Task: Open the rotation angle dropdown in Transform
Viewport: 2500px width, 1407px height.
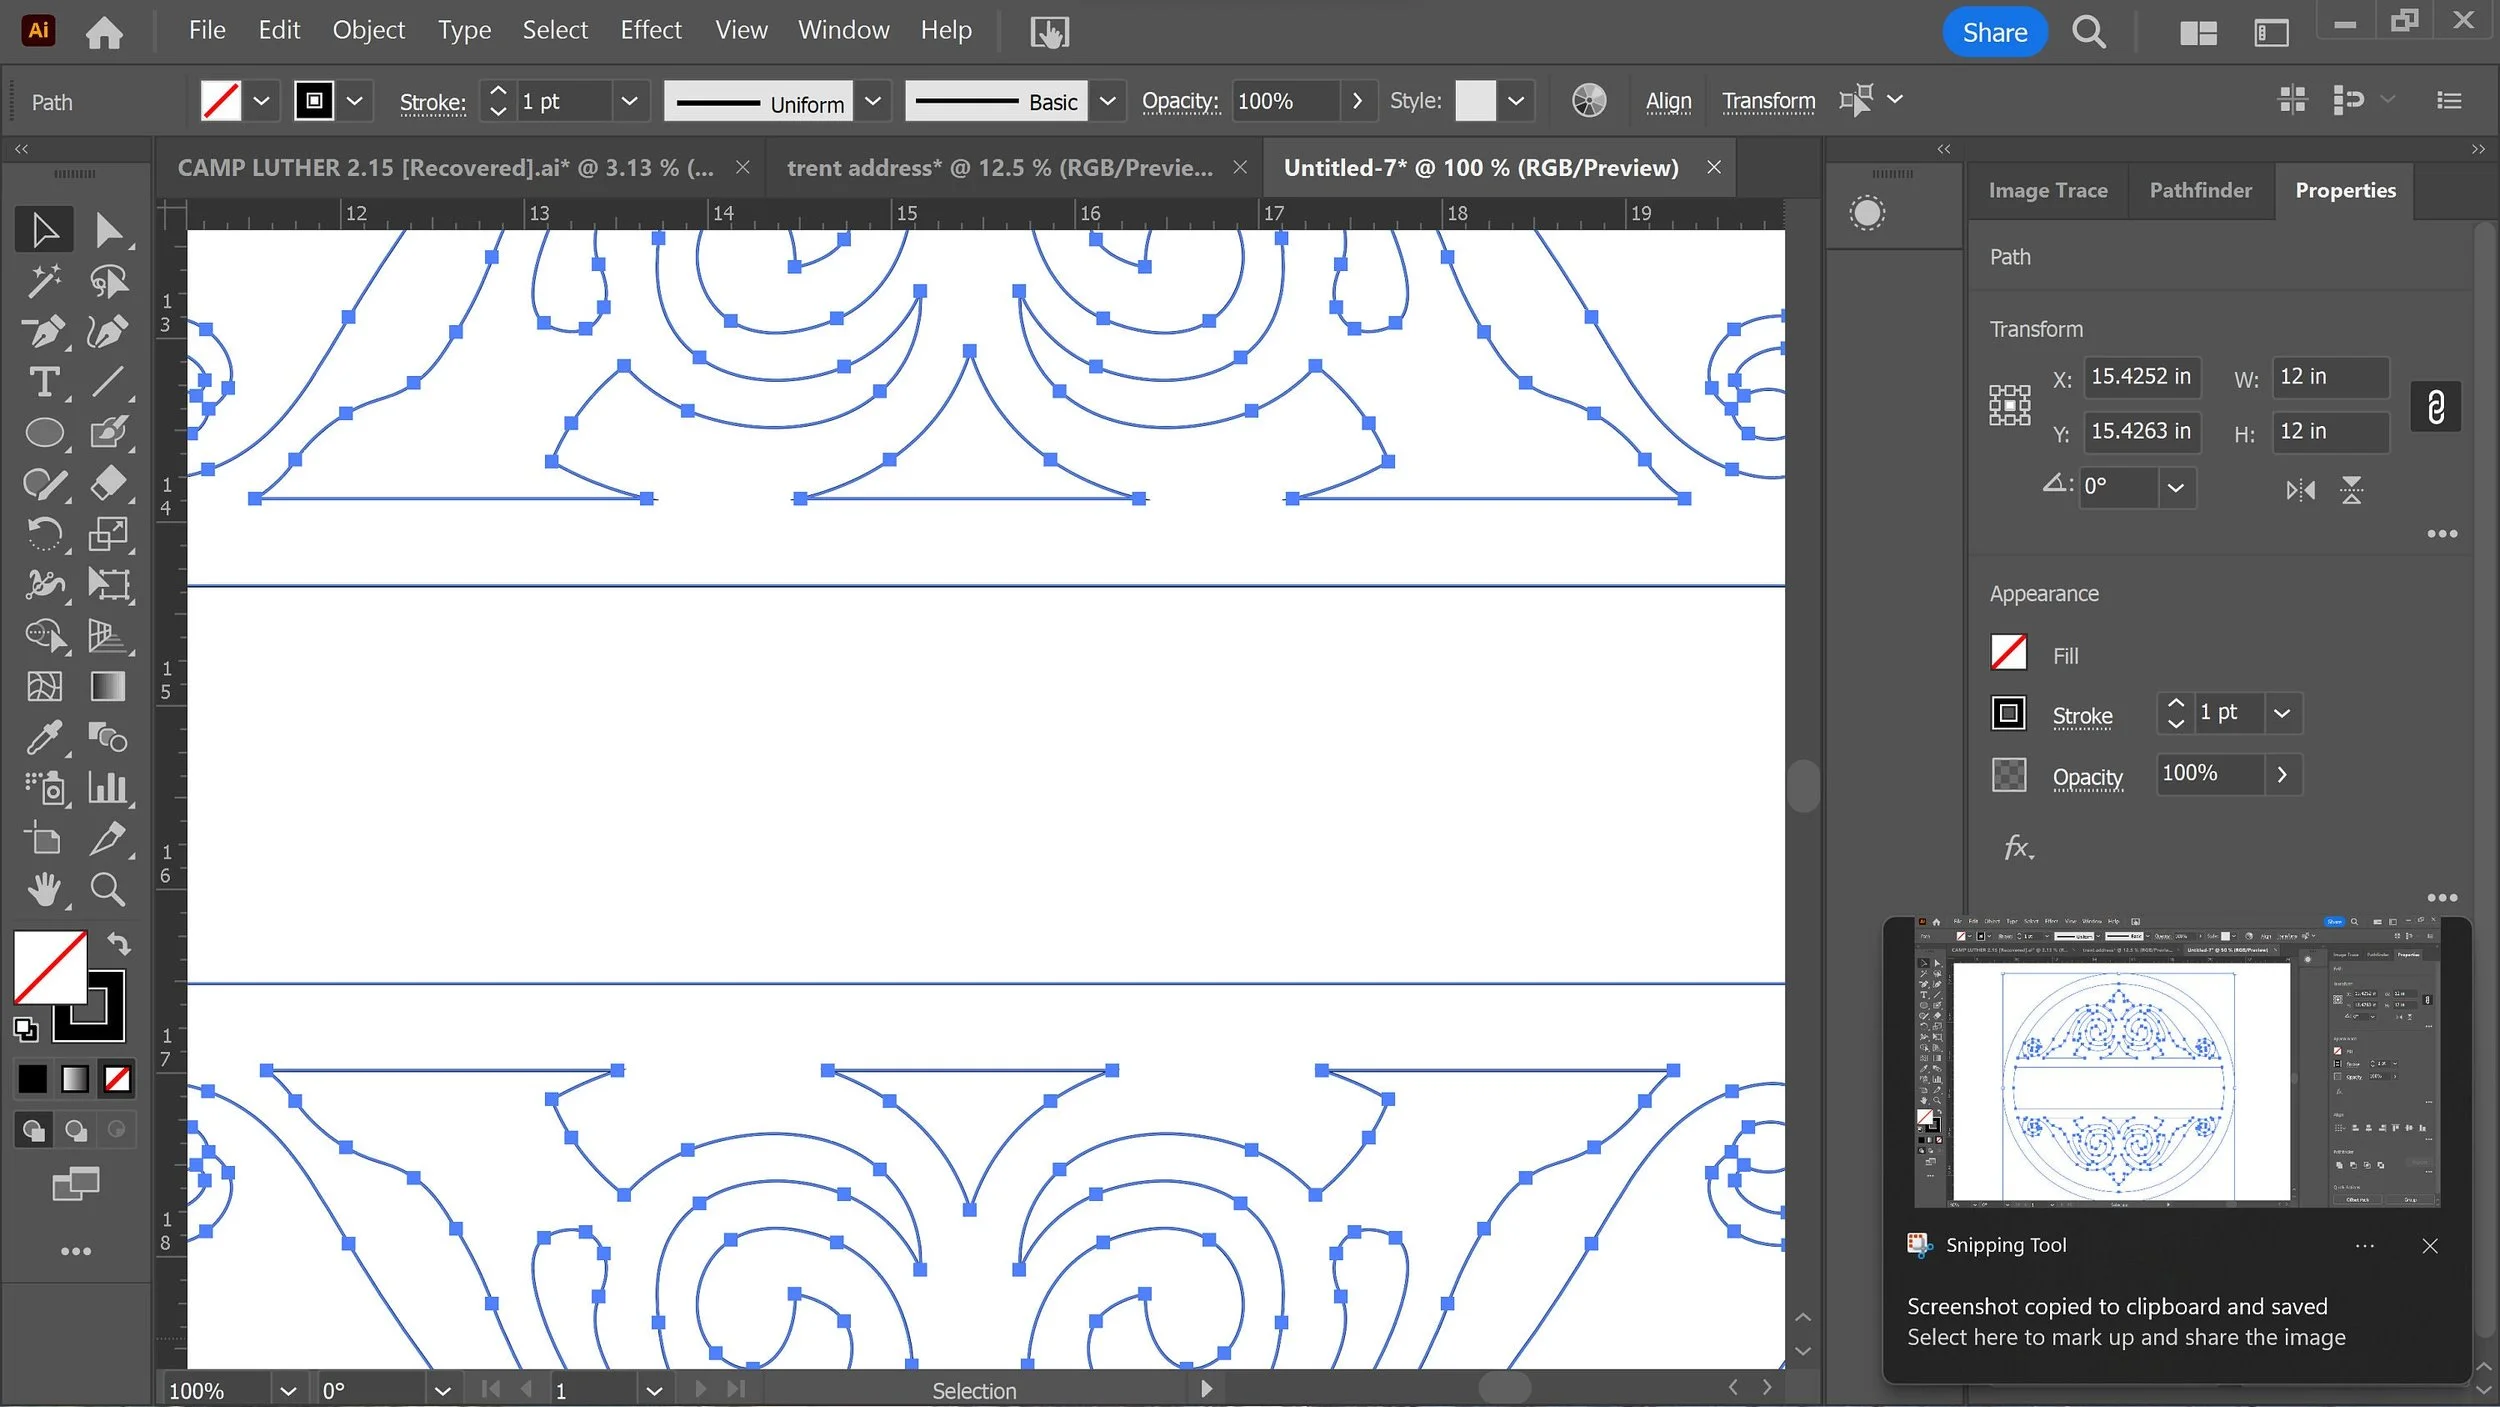Action: (x=2175, y=488)
